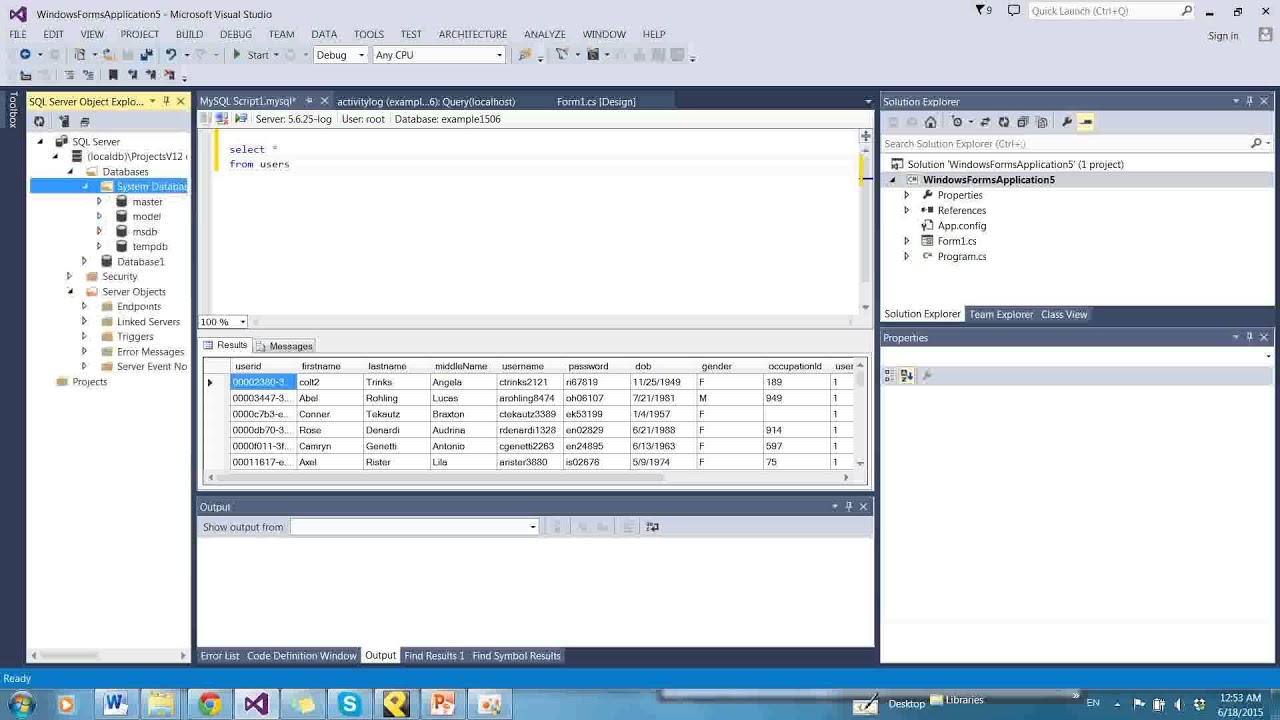Click the Sign in link

[x=1222, y=36]
